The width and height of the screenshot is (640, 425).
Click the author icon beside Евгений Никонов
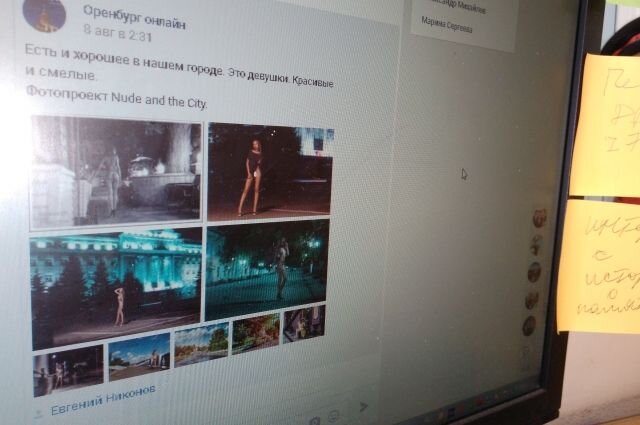39,414
